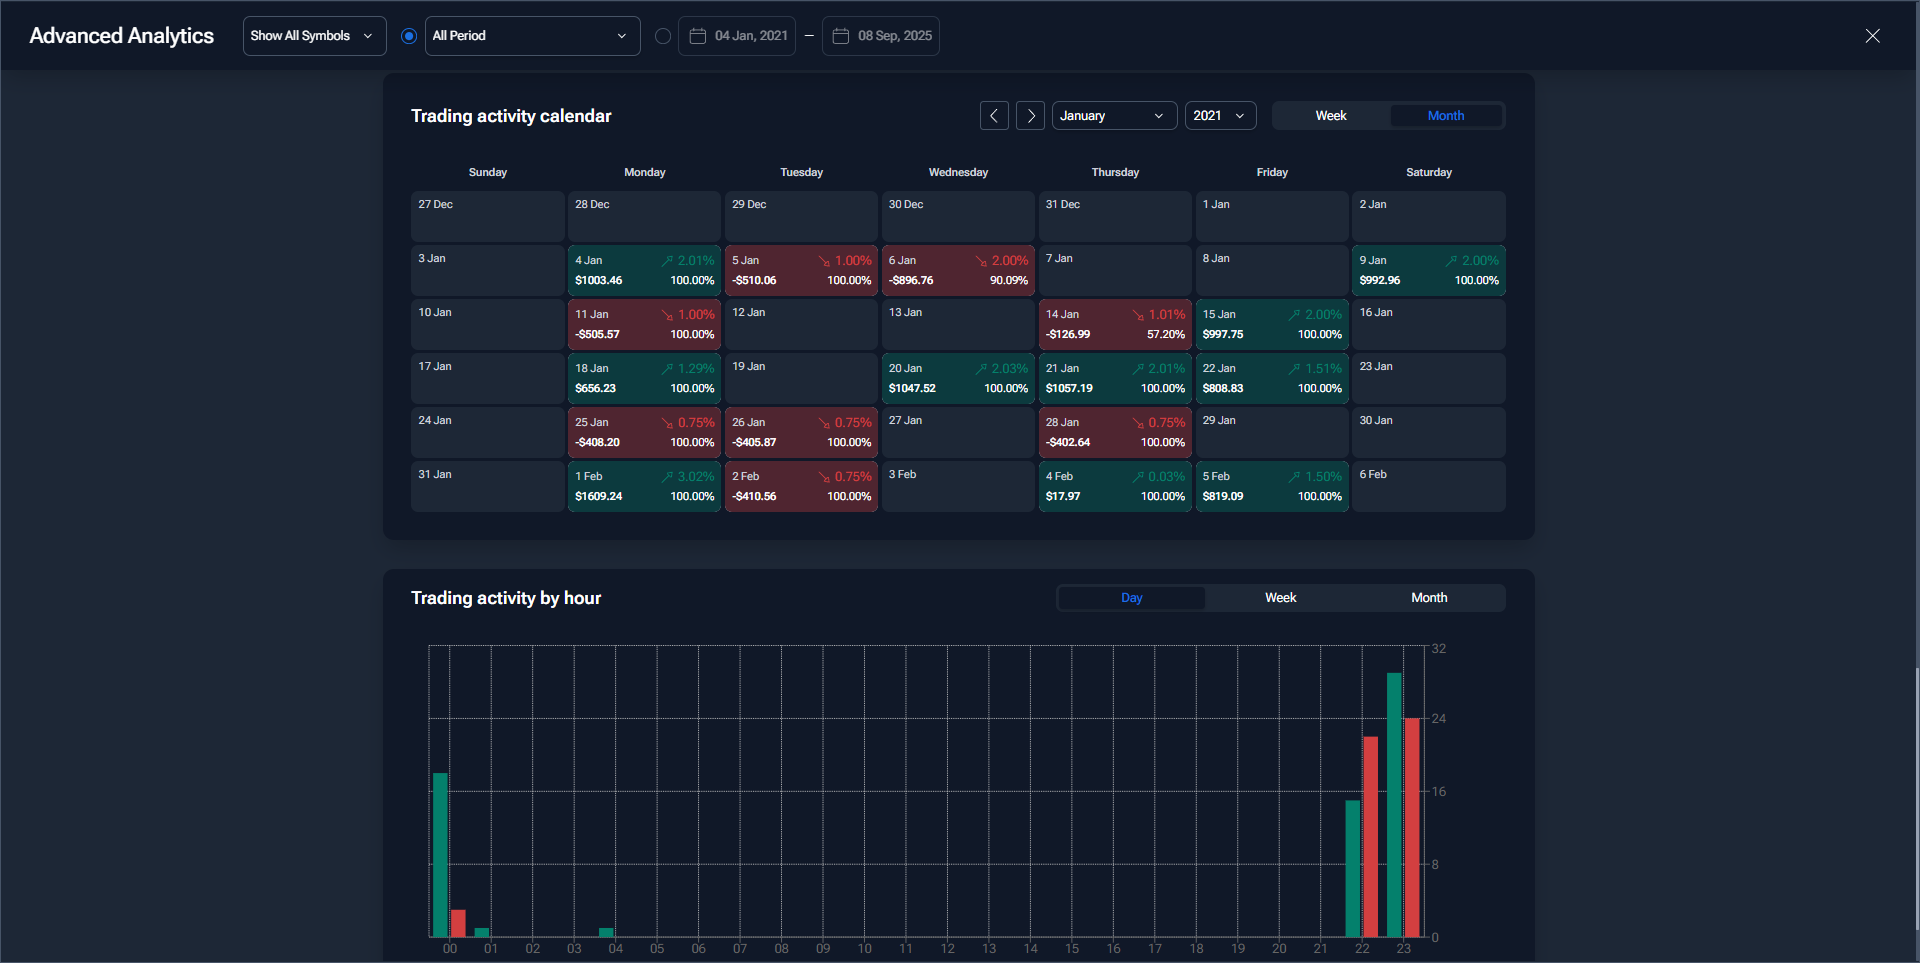Open the January month dropdown

1113,116
